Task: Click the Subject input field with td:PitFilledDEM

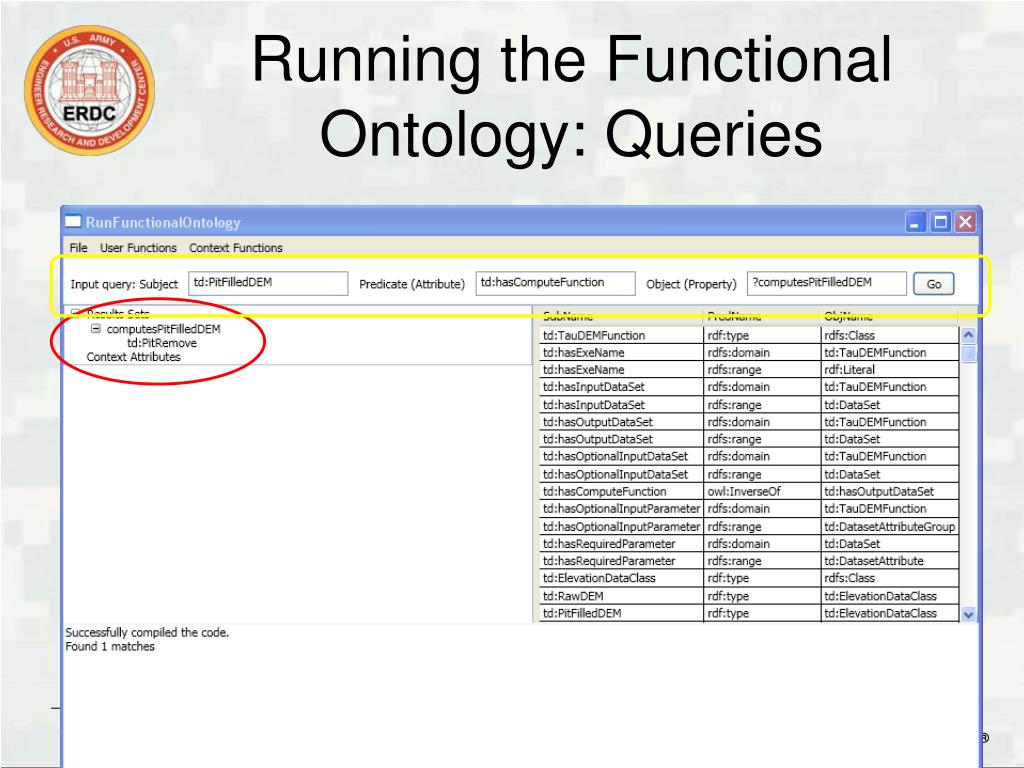Action: click(x=268, y=283)
